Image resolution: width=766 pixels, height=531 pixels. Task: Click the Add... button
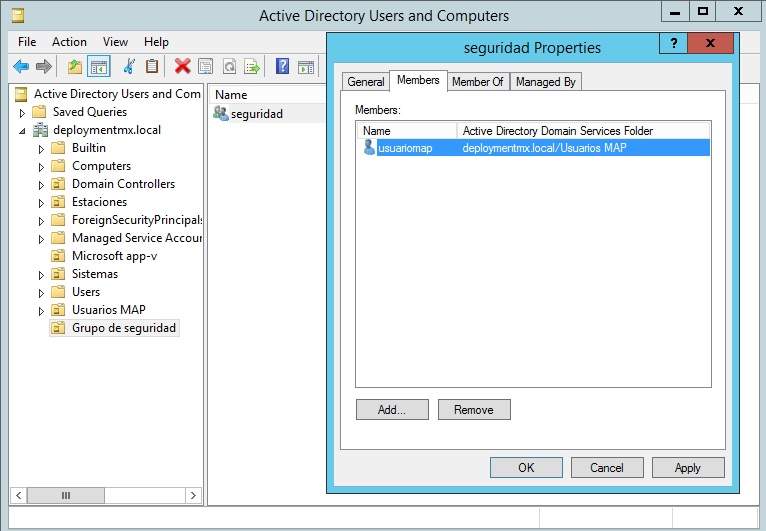coord(392,410)
